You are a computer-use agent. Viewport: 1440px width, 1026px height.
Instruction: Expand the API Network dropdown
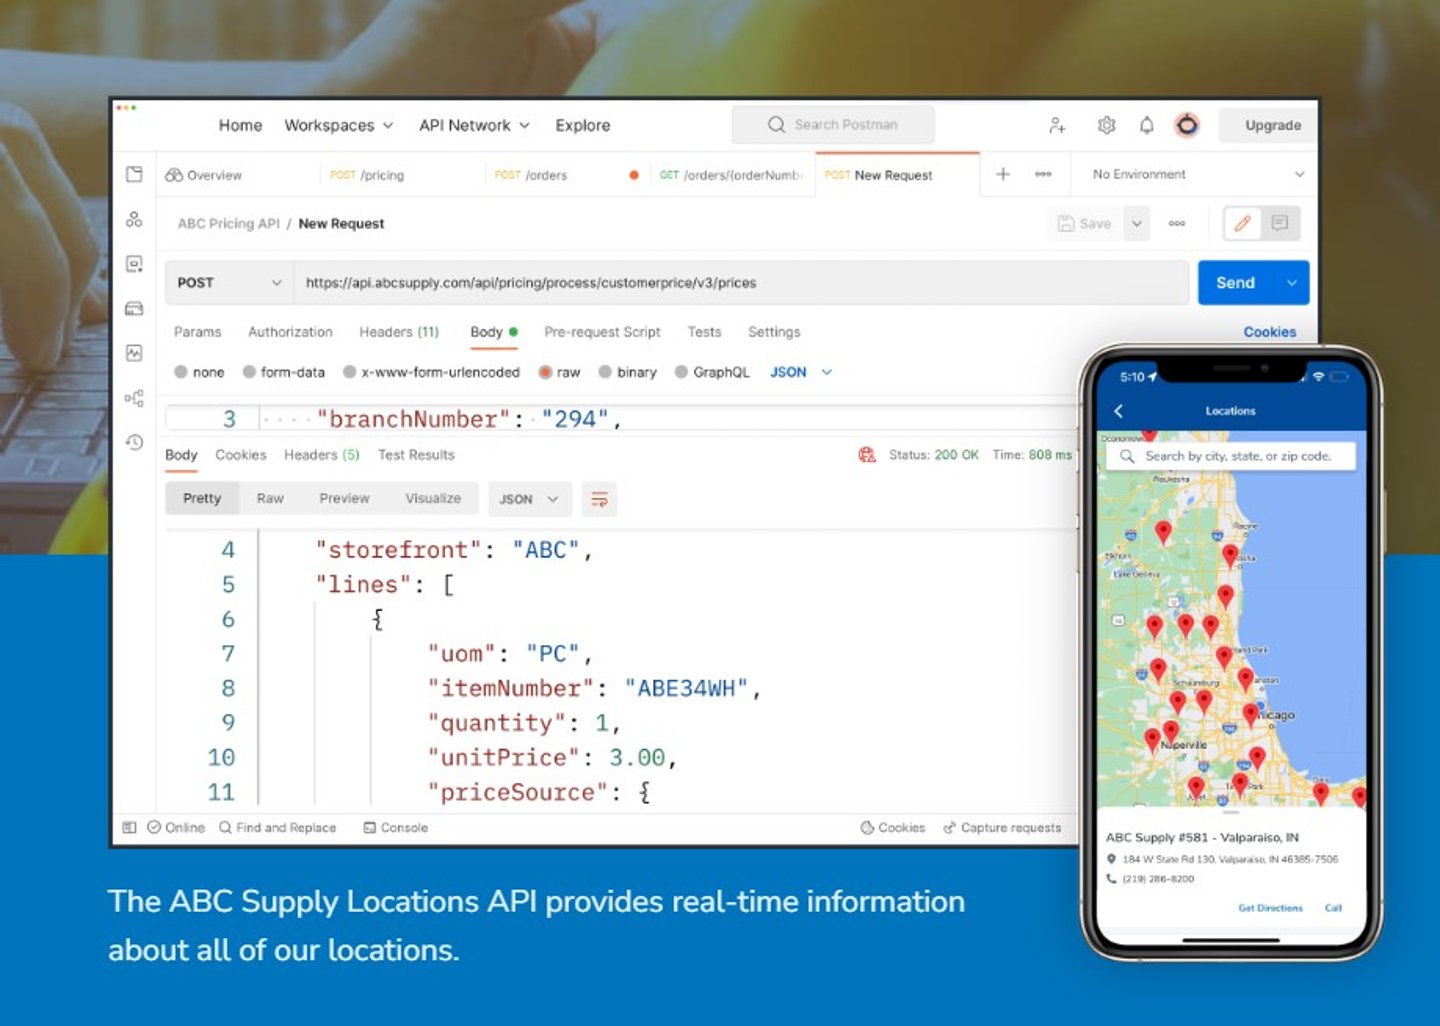point(475,125)
